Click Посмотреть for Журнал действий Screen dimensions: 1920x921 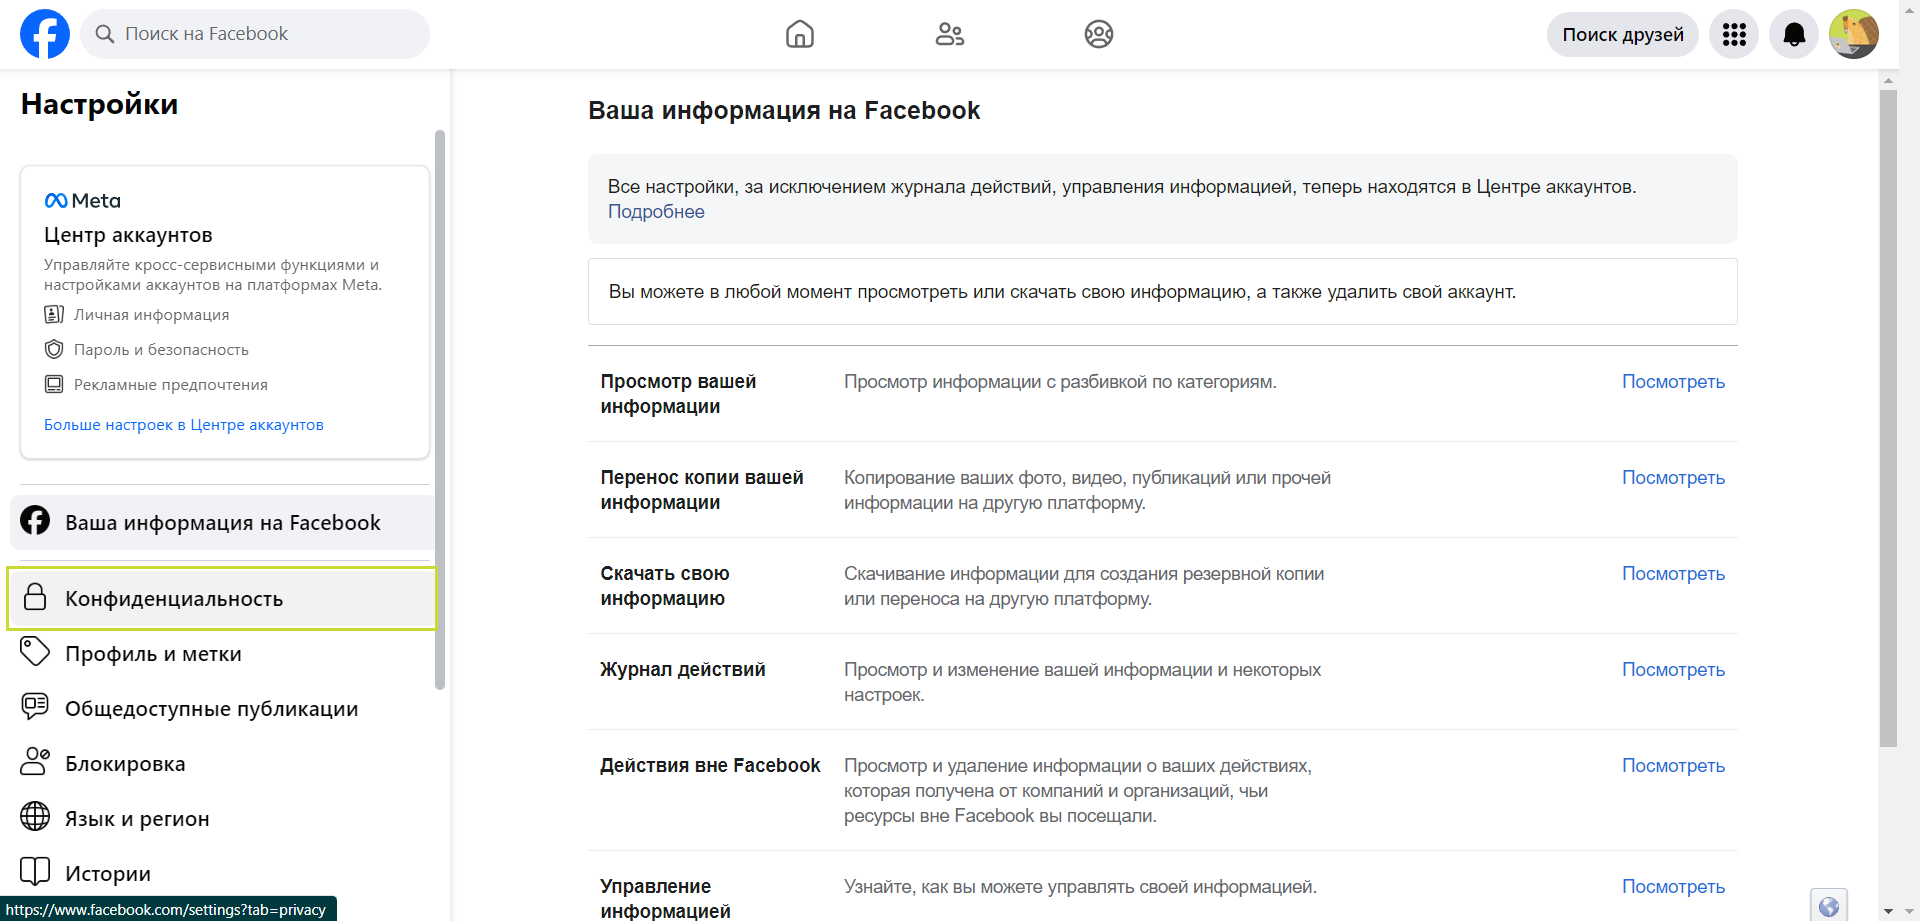[1673, 670]
